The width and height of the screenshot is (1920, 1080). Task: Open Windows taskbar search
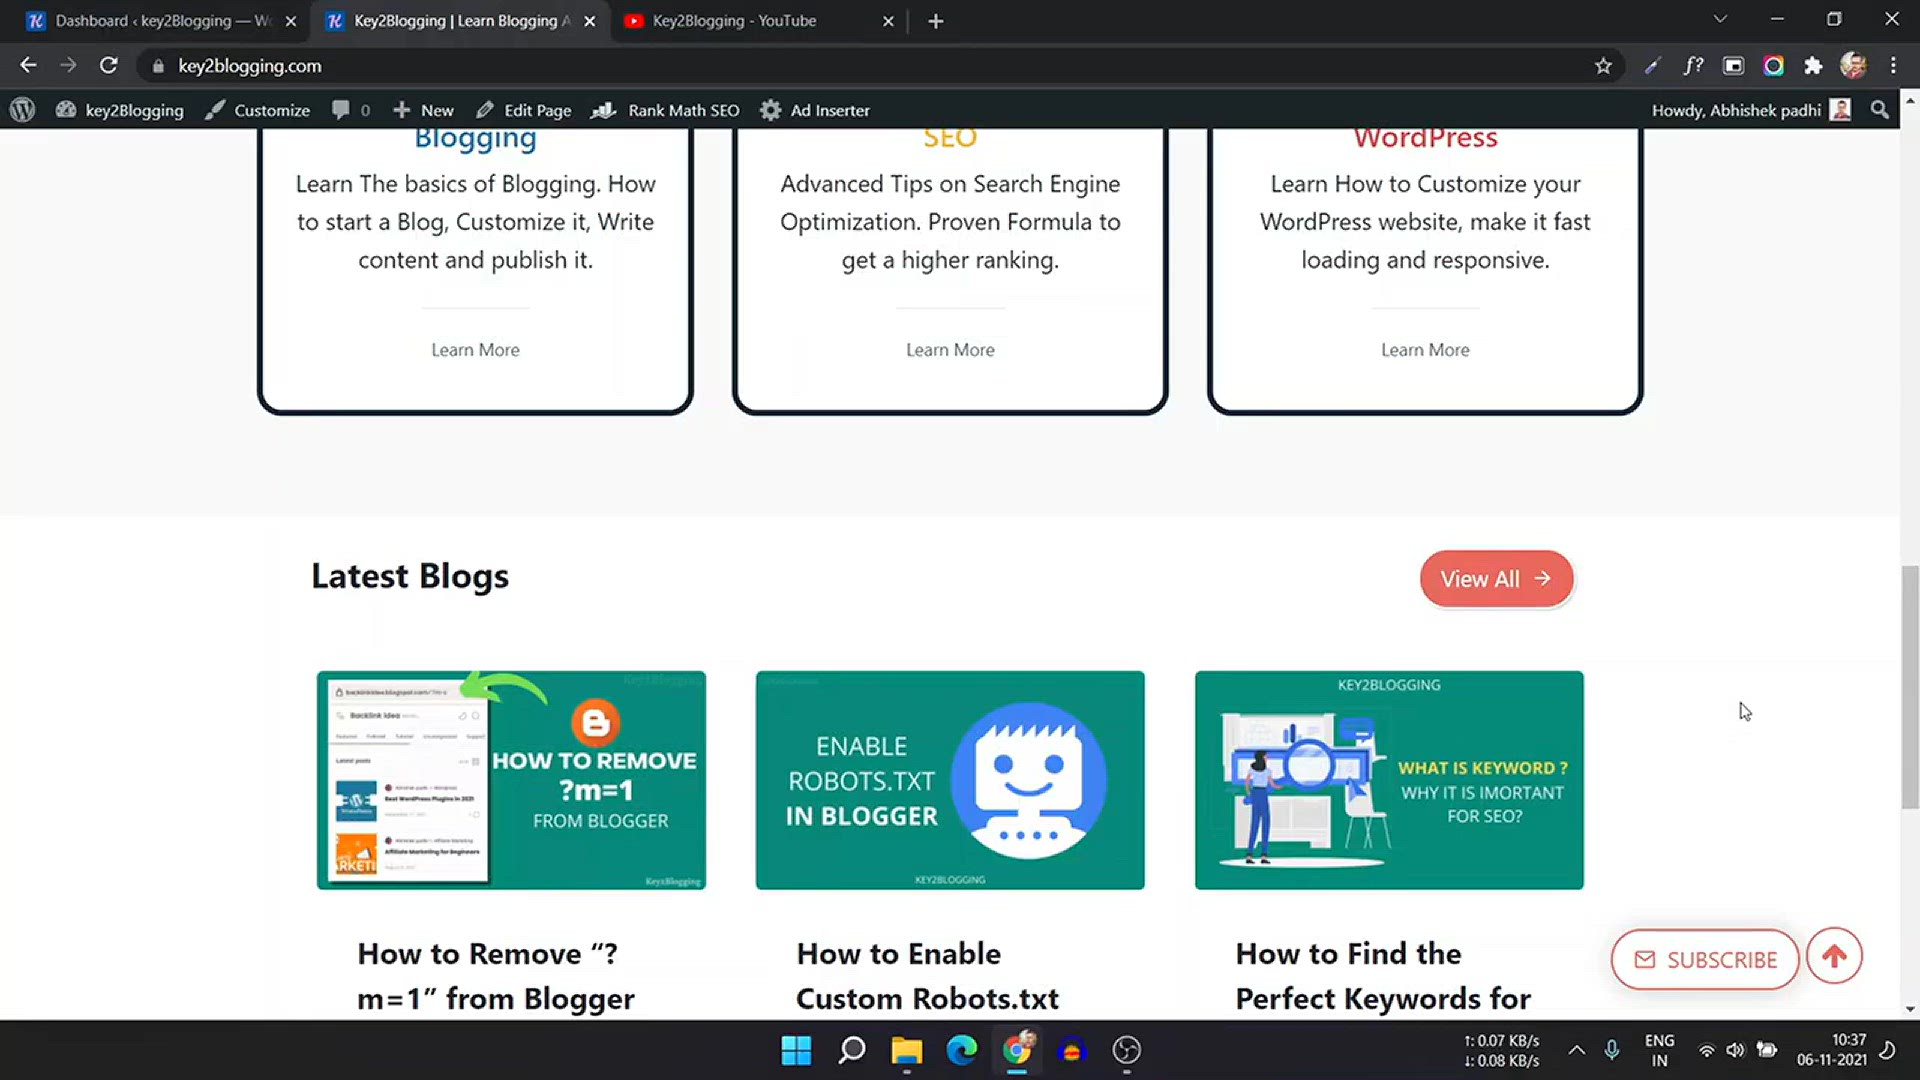click(851, 1050)
